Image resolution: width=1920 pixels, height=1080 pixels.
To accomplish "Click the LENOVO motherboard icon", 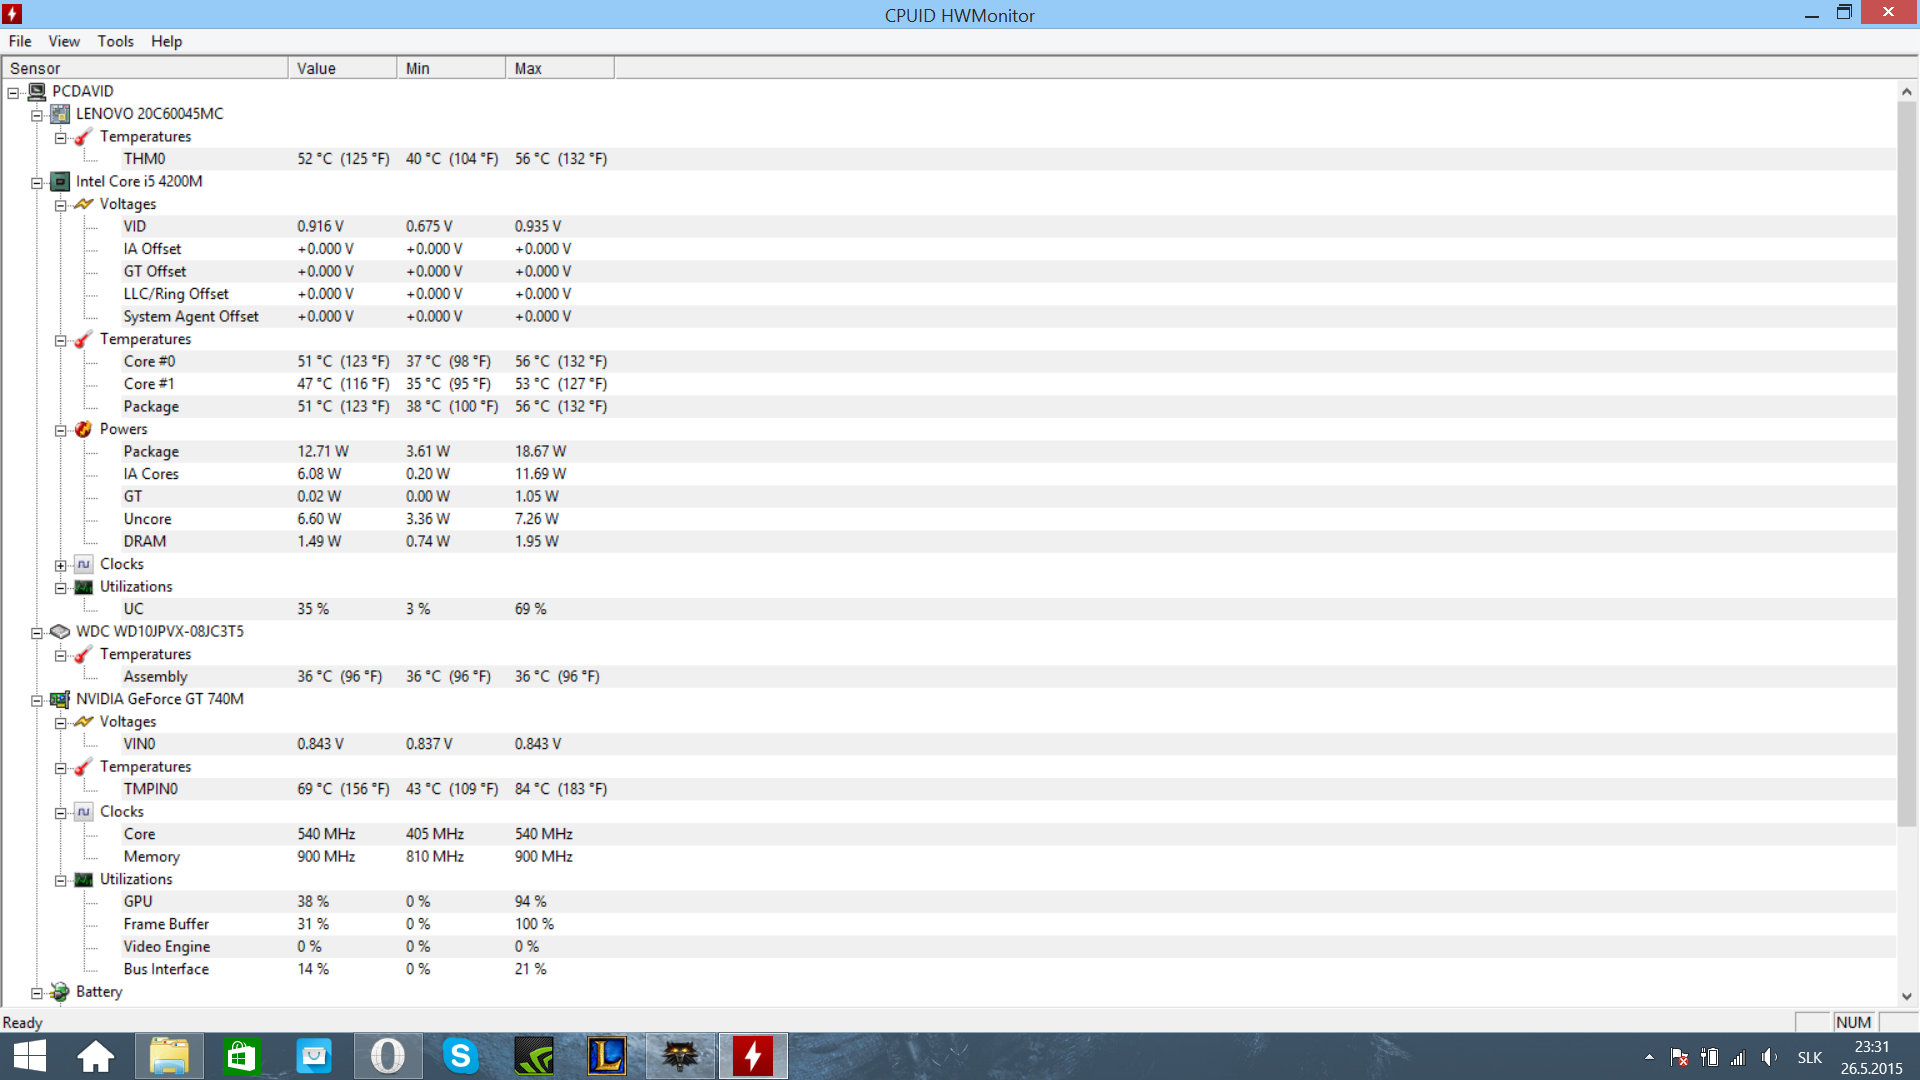I will 60,114.
